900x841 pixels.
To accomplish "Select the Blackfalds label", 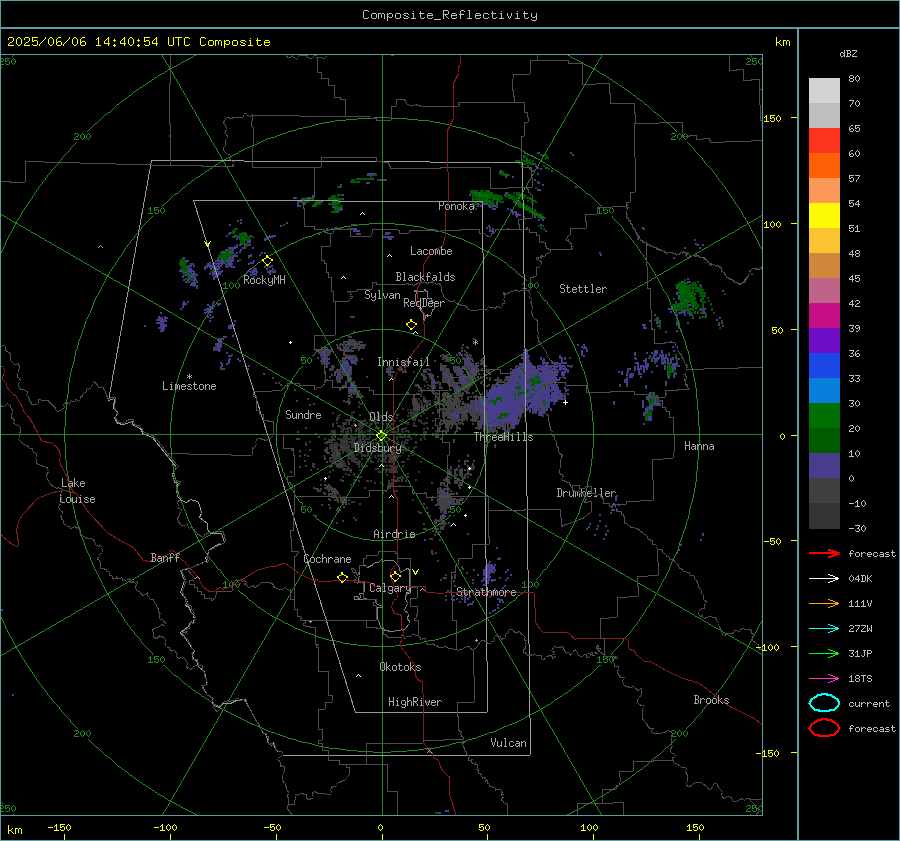I will 425,277.
